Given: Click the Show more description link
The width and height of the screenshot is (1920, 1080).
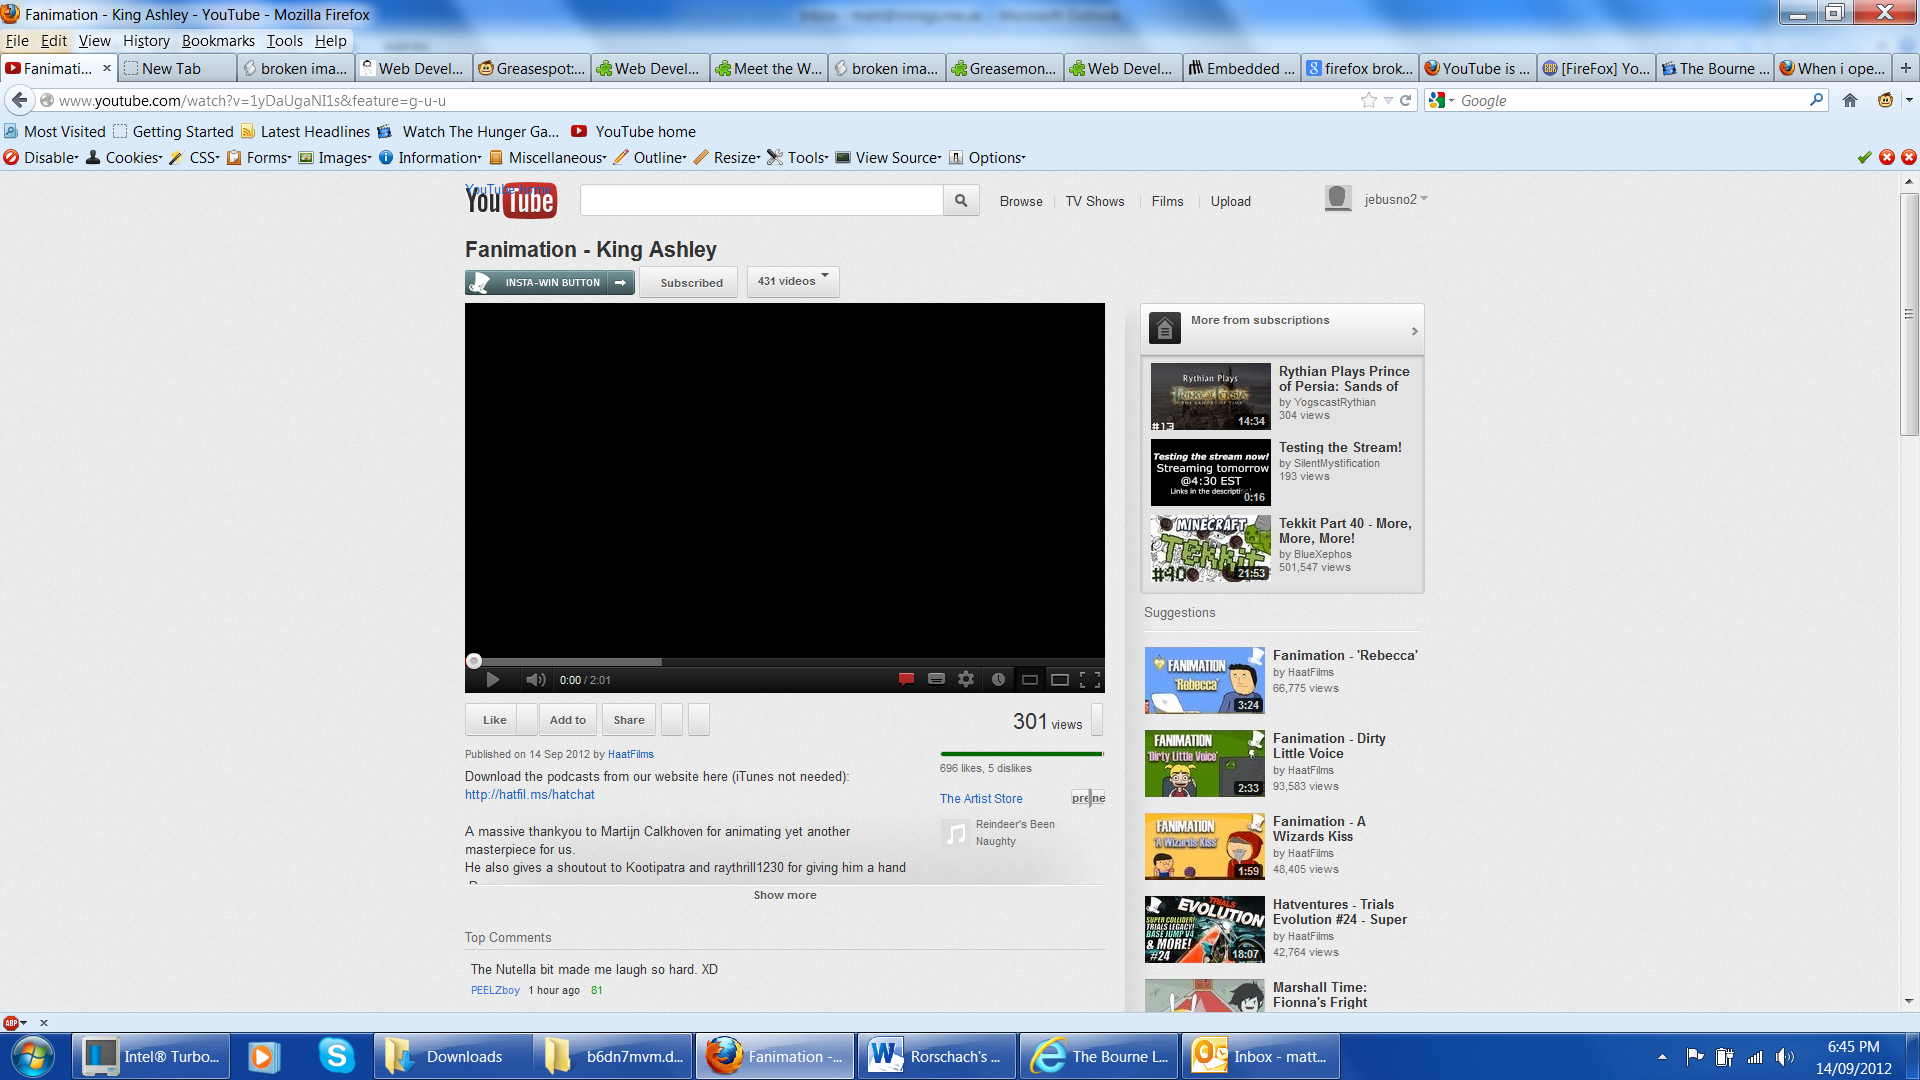Looking at the screenshot, I should pyautogui.click(x=785, y=895).
